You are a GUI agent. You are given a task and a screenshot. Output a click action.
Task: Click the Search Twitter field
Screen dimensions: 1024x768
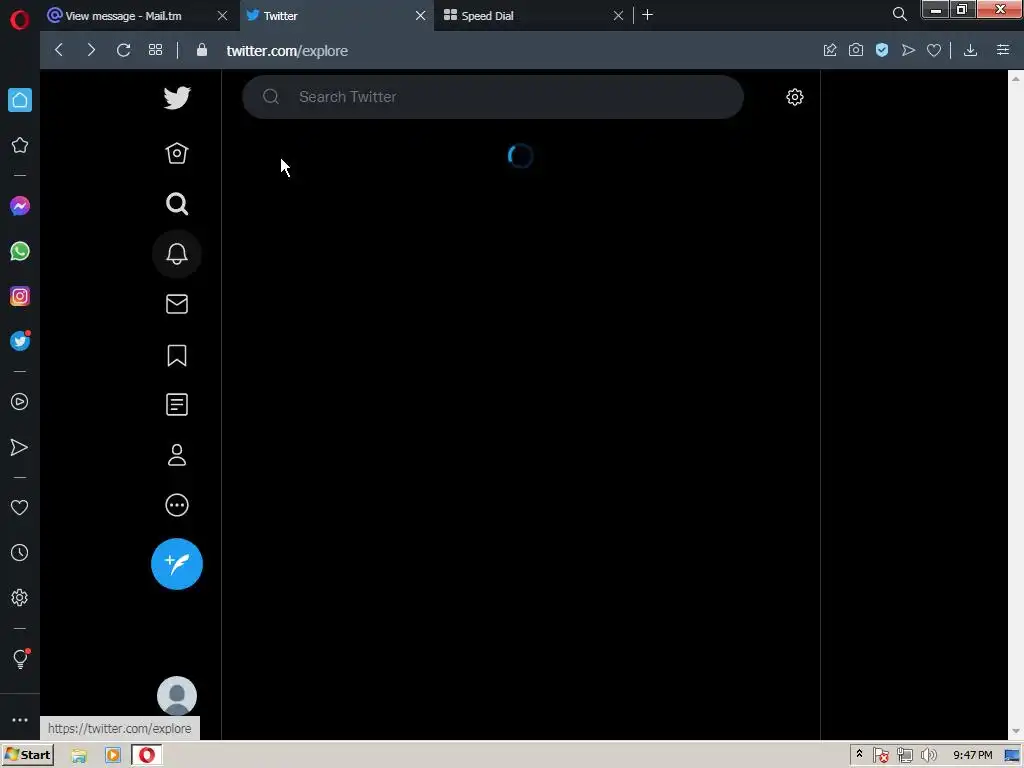493,97
